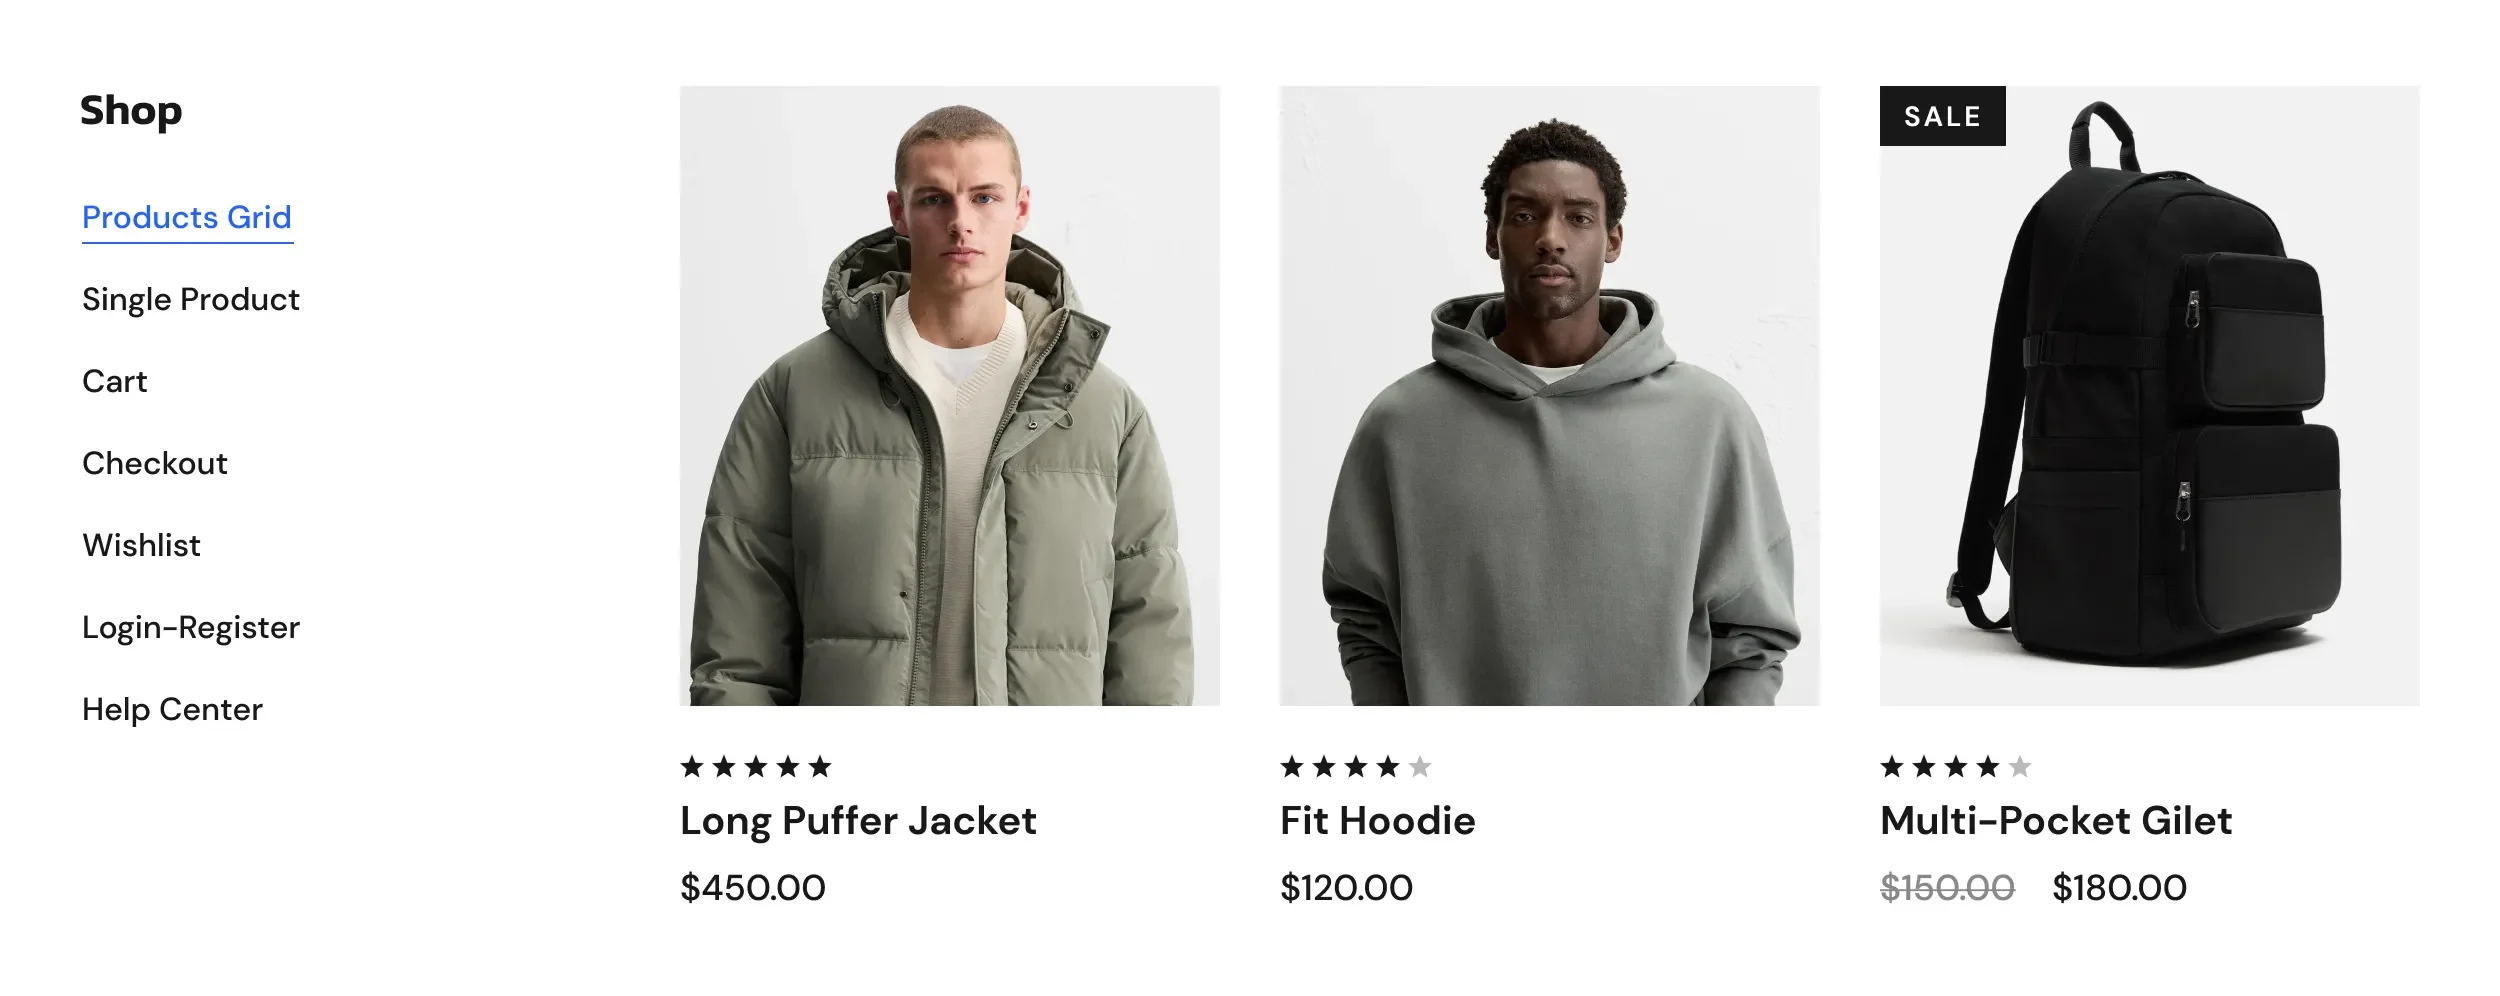The image size is (2500, 996).
Task: Click the star rating above Multi-Pocket Gilet
Action: pyautogui.click(x=1956, y=767)
